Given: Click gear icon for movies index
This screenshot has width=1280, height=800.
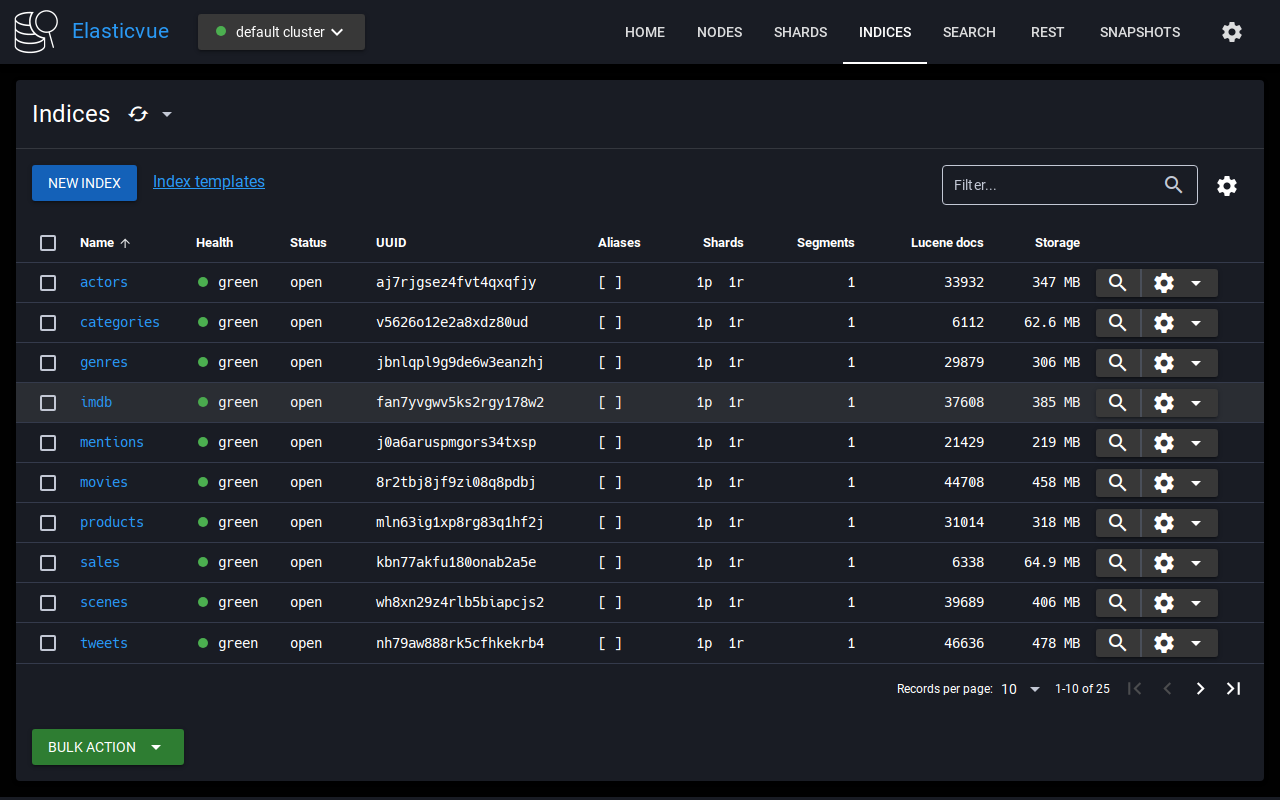Looking at the screenshot, I should [x=1164, y=483].
